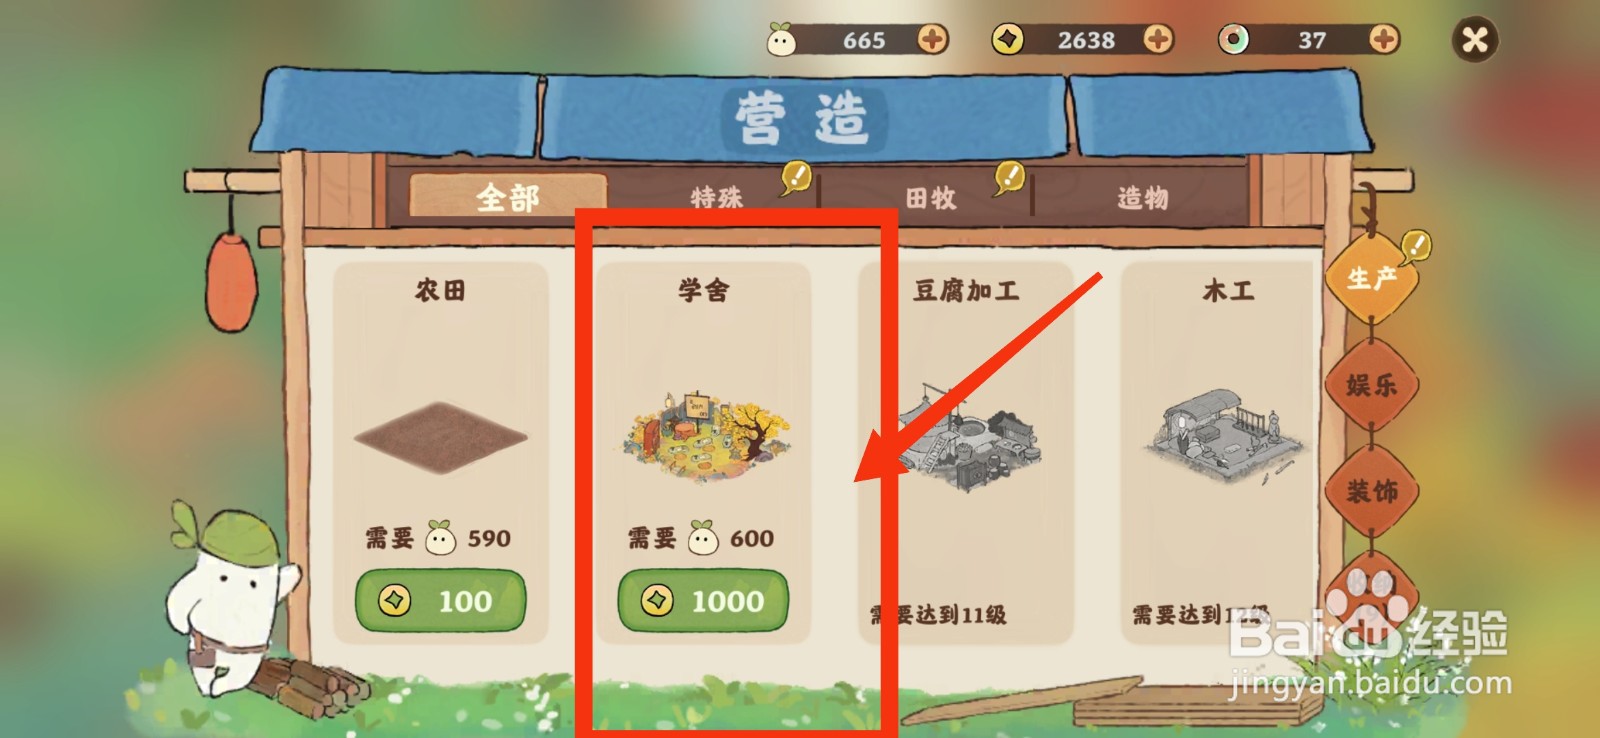
Task: Choose the 装饰 side category
Action: [x=1371, y=491]
